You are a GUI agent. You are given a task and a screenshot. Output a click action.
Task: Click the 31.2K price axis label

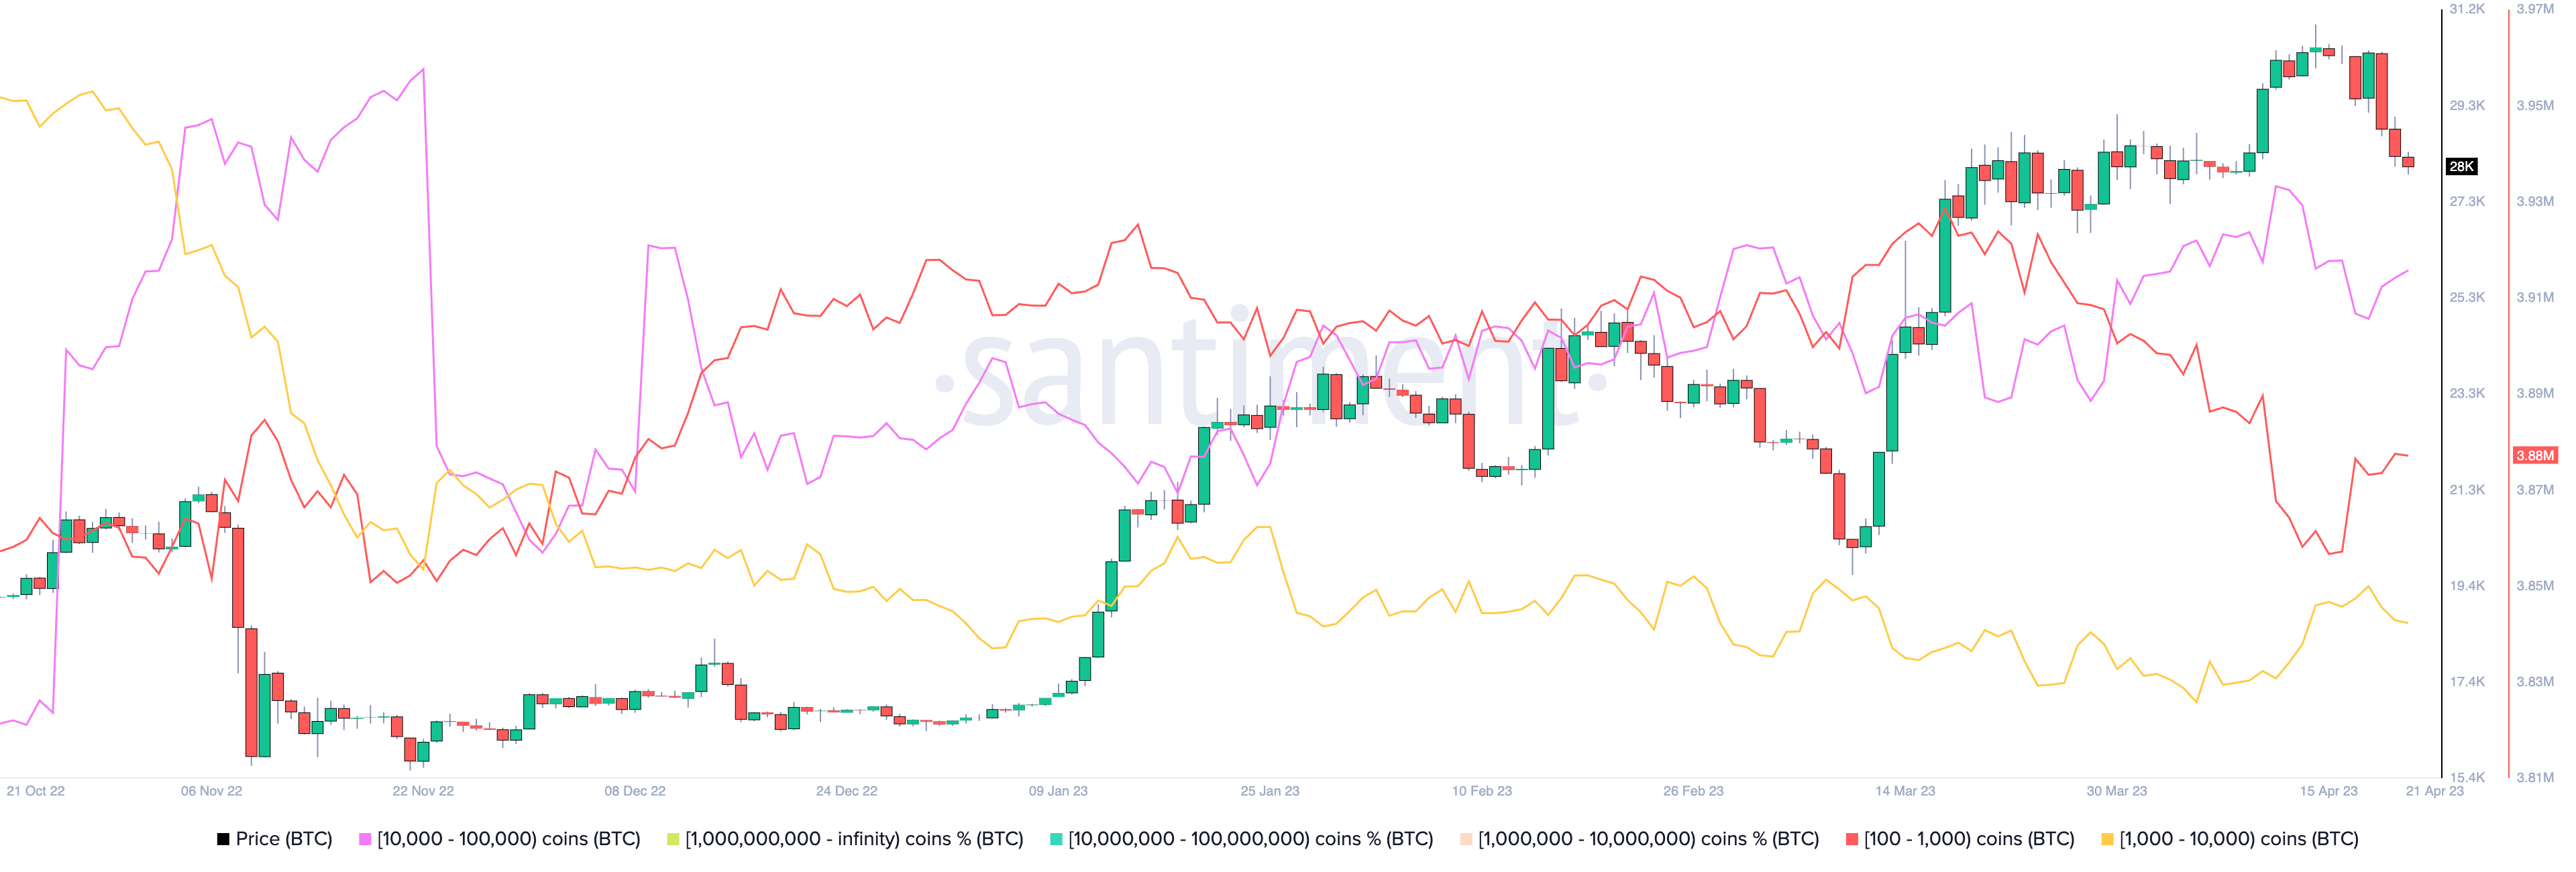[x=2466, y=9]
